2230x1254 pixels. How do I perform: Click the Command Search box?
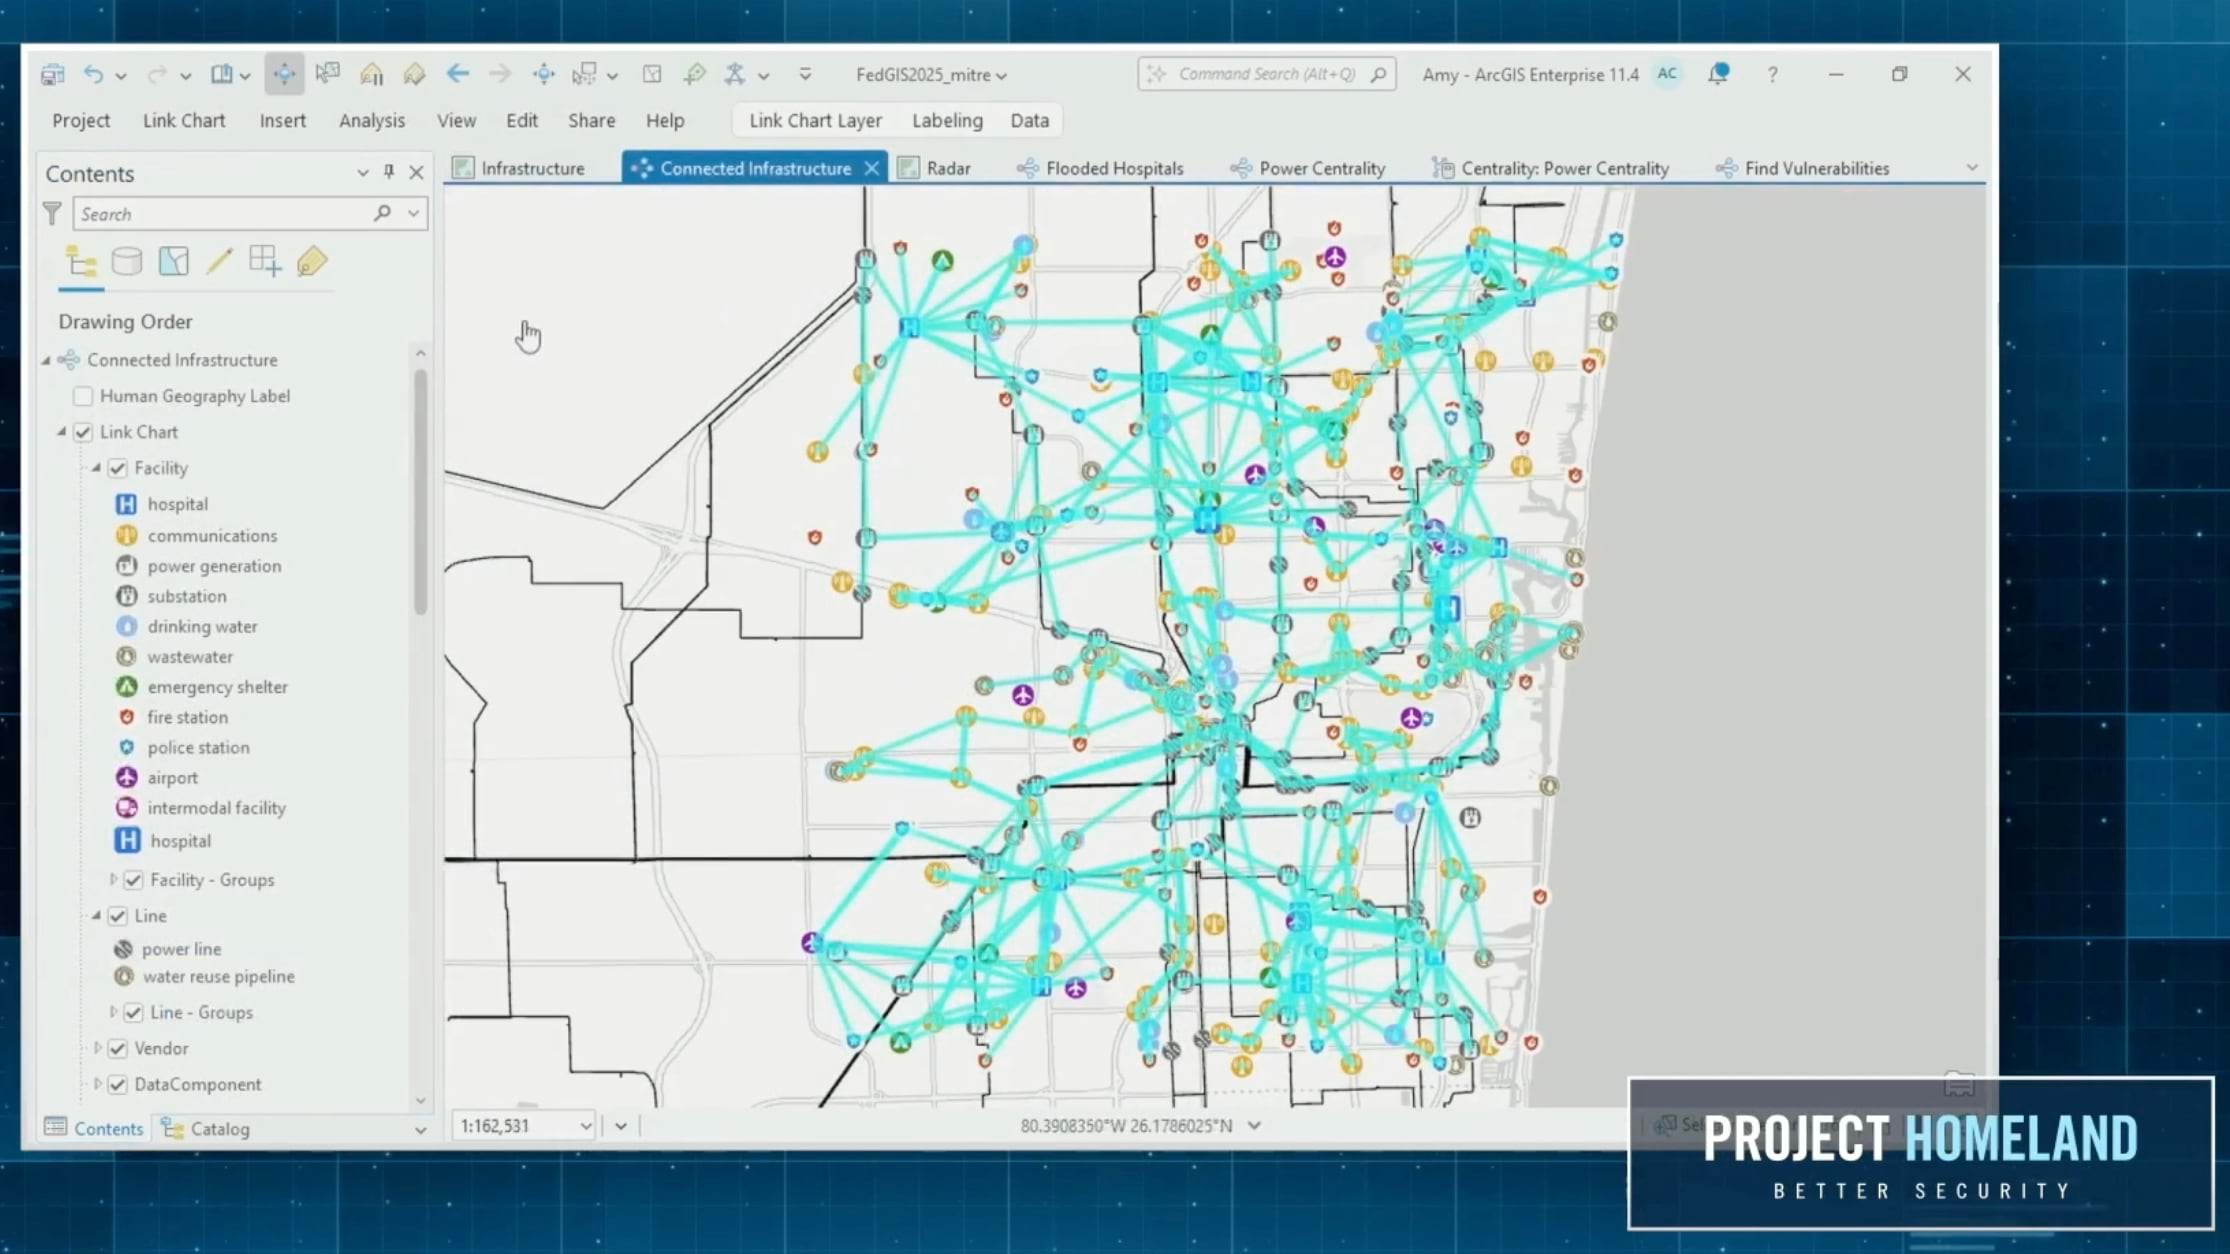tap(1265, 73)
